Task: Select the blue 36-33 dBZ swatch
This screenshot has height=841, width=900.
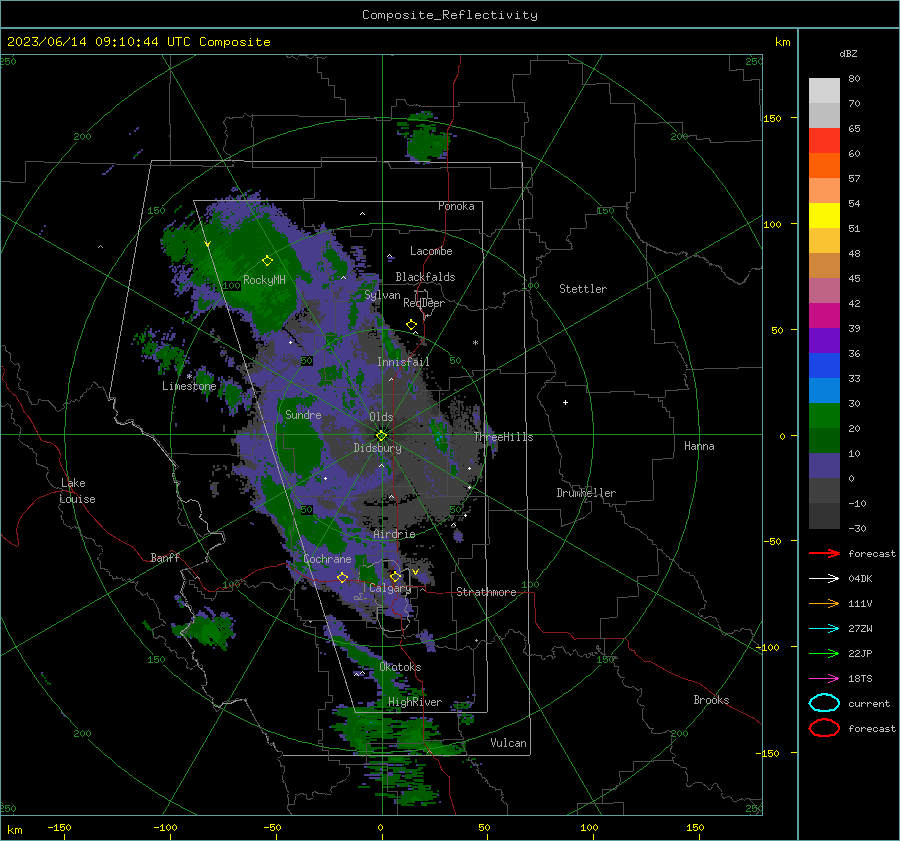Action: click(824, 365)
